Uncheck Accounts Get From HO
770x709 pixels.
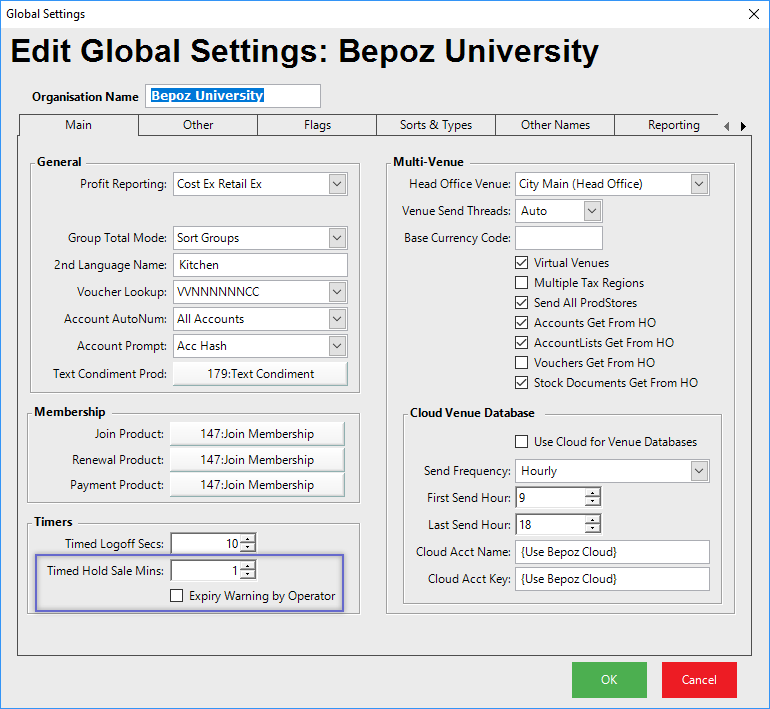point(522,323)
